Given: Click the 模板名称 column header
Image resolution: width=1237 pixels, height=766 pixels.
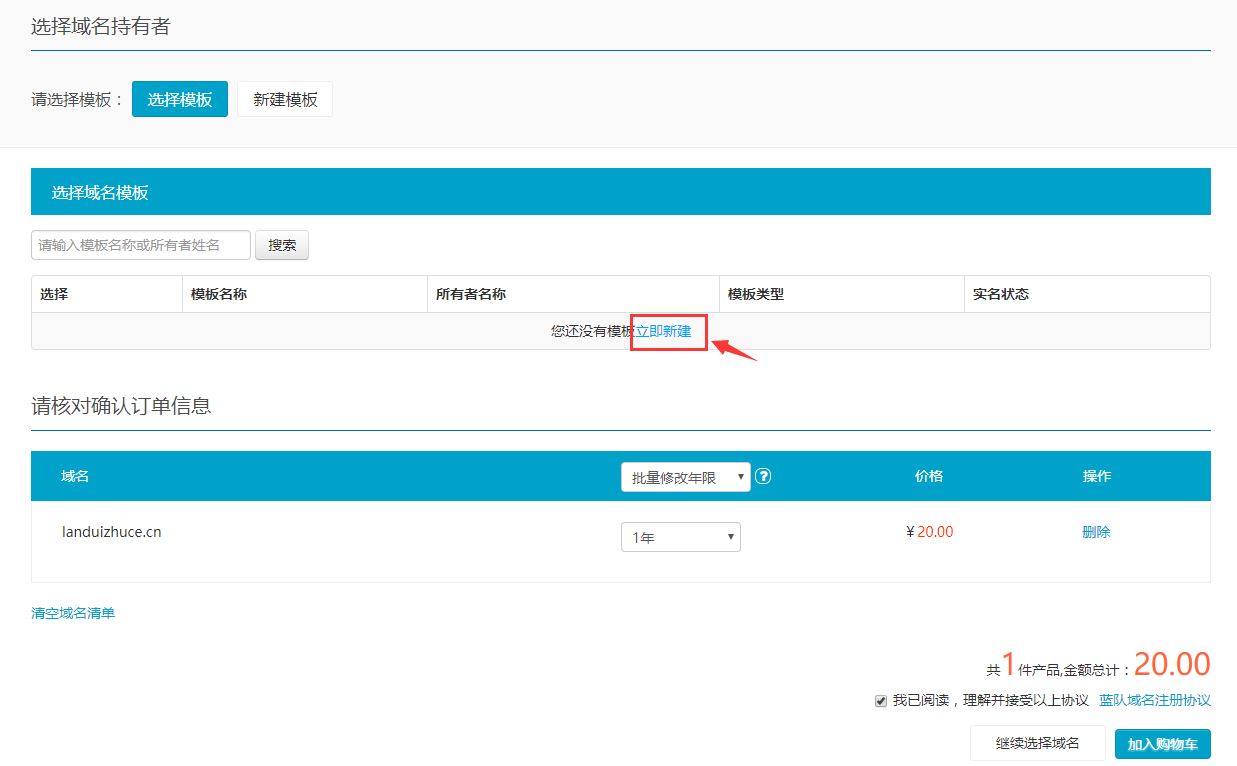Looking at the screenshot, I should tap(219, 294).
